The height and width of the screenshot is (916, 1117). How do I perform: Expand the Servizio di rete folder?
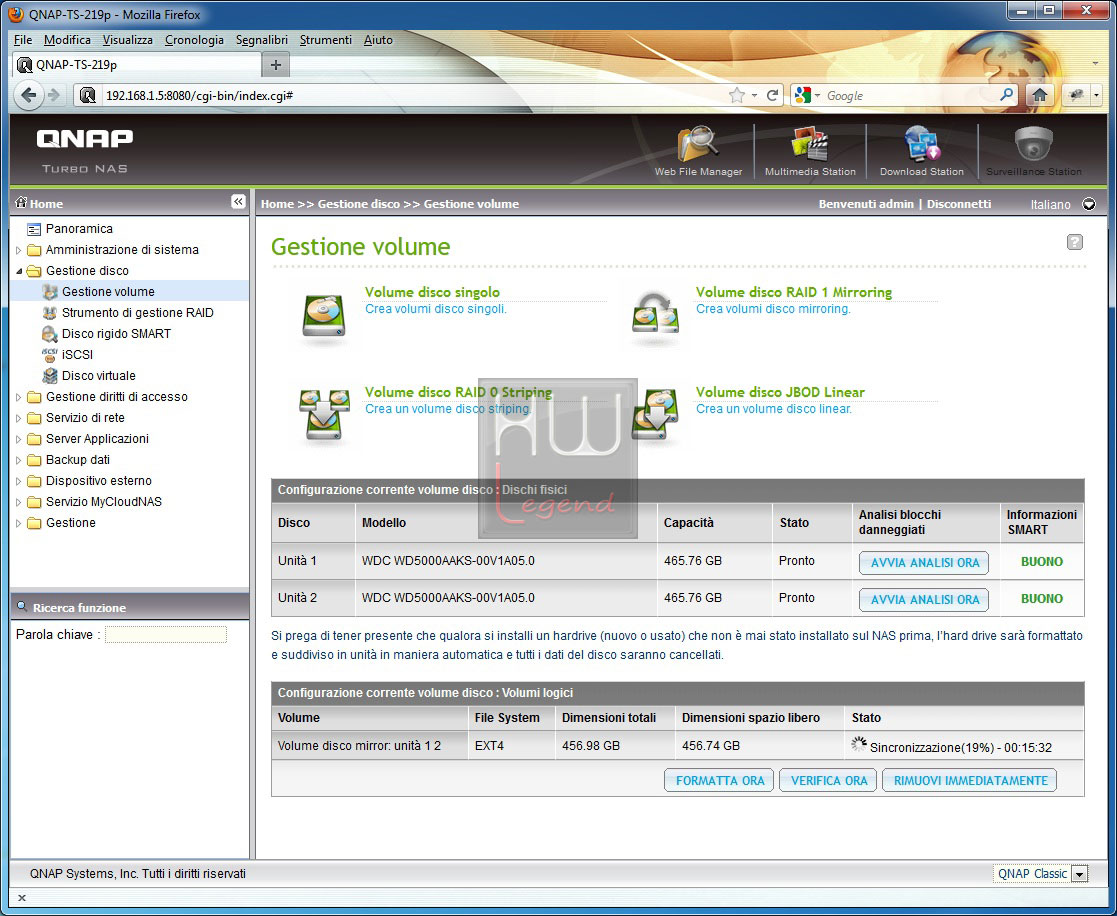tap(19, 418)
